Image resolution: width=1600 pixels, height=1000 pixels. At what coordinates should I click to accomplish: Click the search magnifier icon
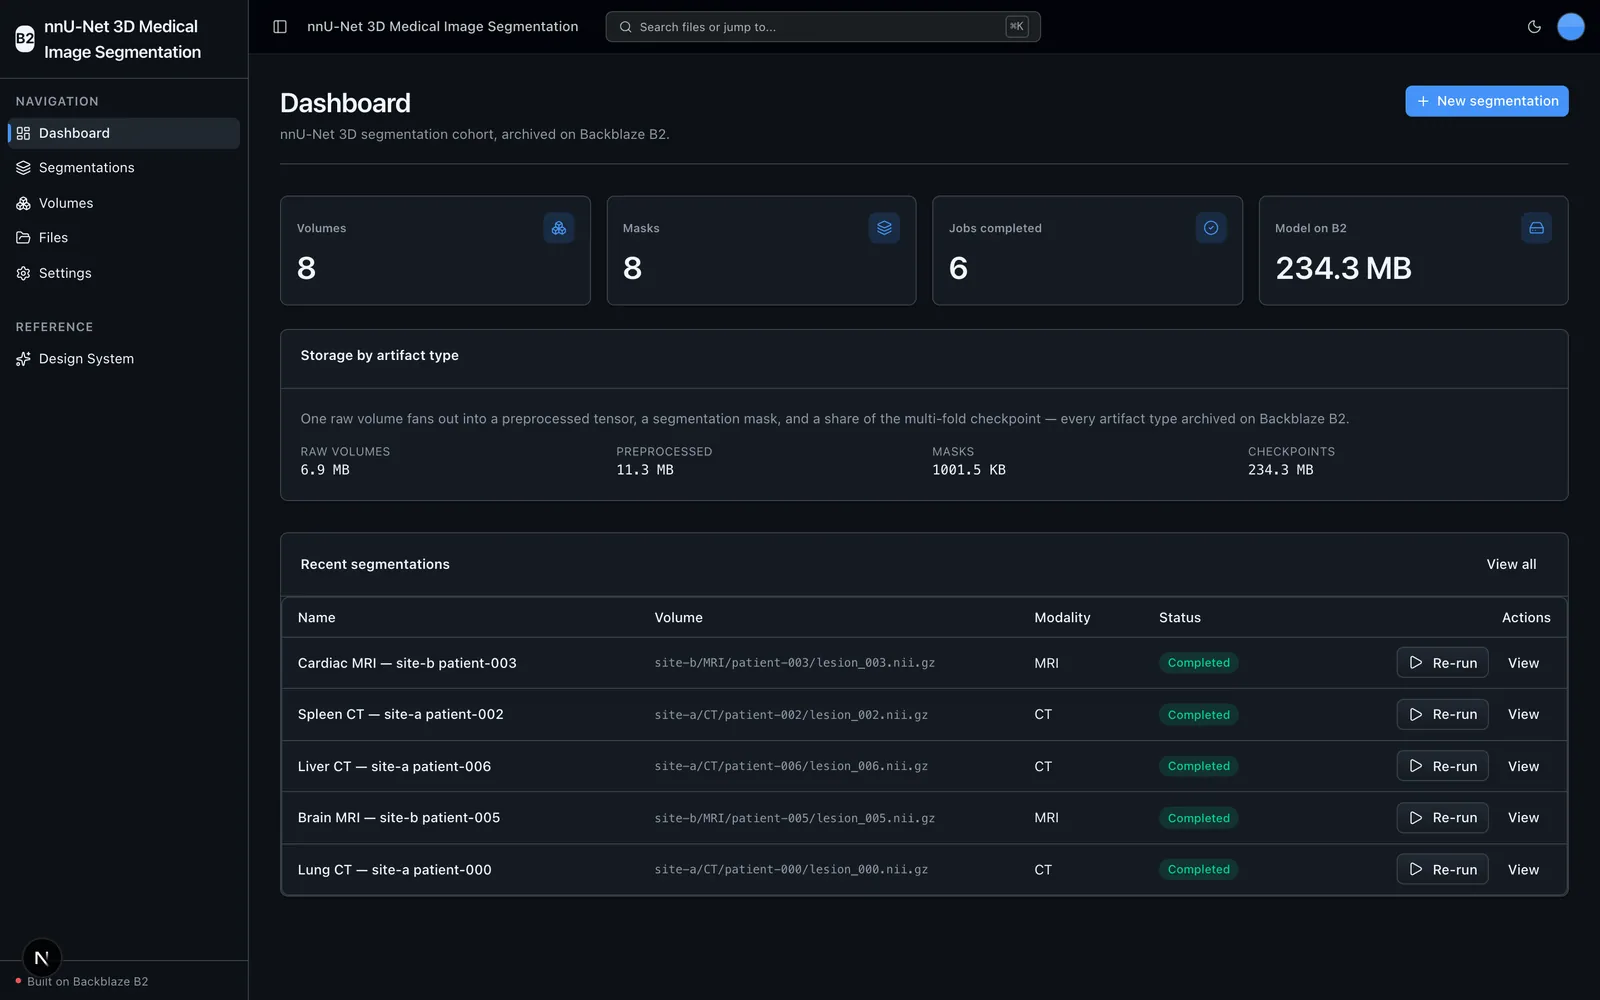(626, 27)
